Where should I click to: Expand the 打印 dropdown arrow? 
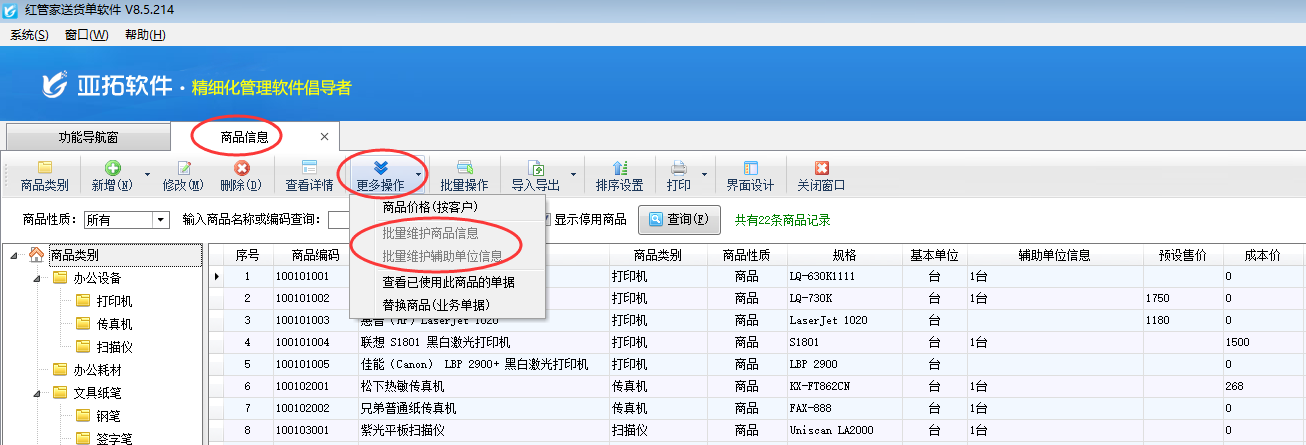click(704, 175)
